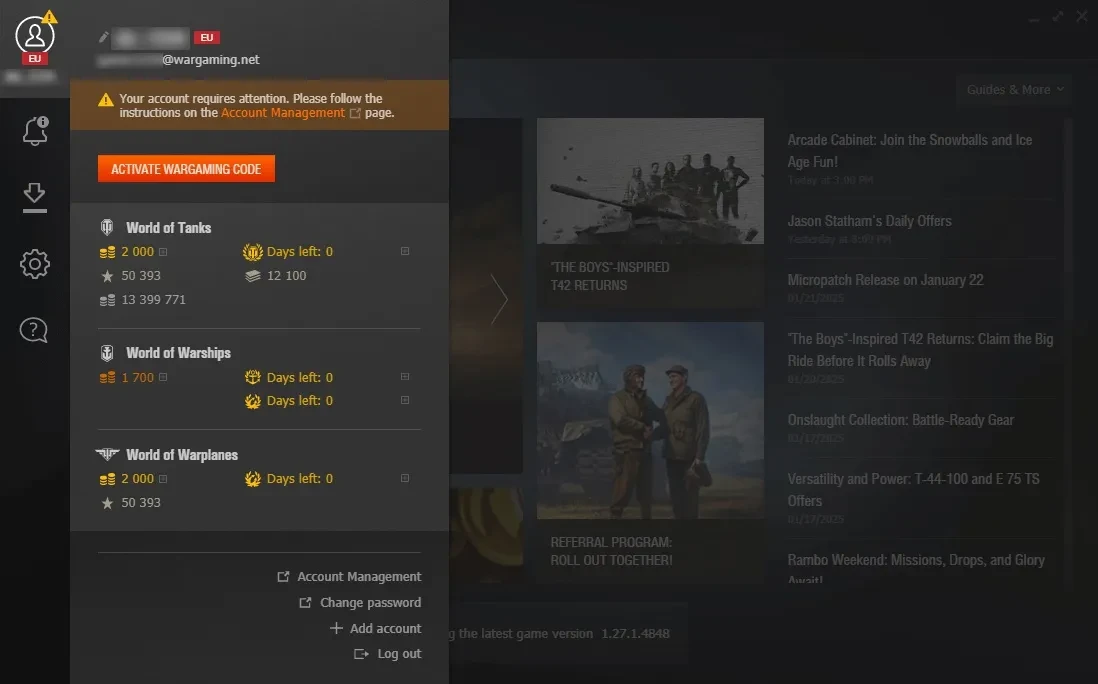The image size is (1098, 684).
Task: Click the World of Warships anchor icon
Action: point(108,353)
